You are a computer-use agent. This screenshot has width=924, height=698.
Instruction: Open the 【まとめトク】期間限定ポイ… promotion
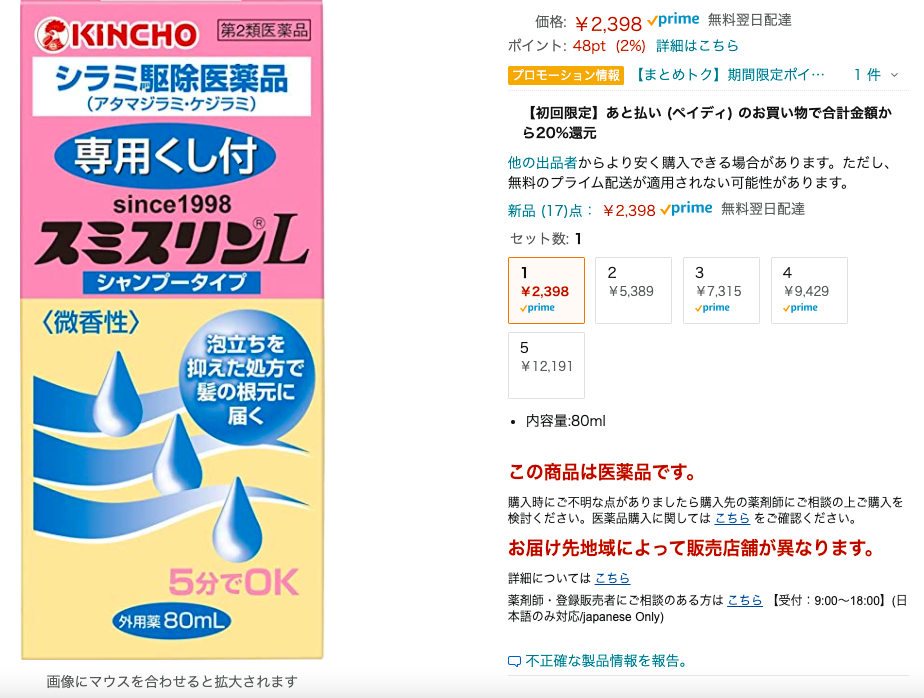point(729,75)
